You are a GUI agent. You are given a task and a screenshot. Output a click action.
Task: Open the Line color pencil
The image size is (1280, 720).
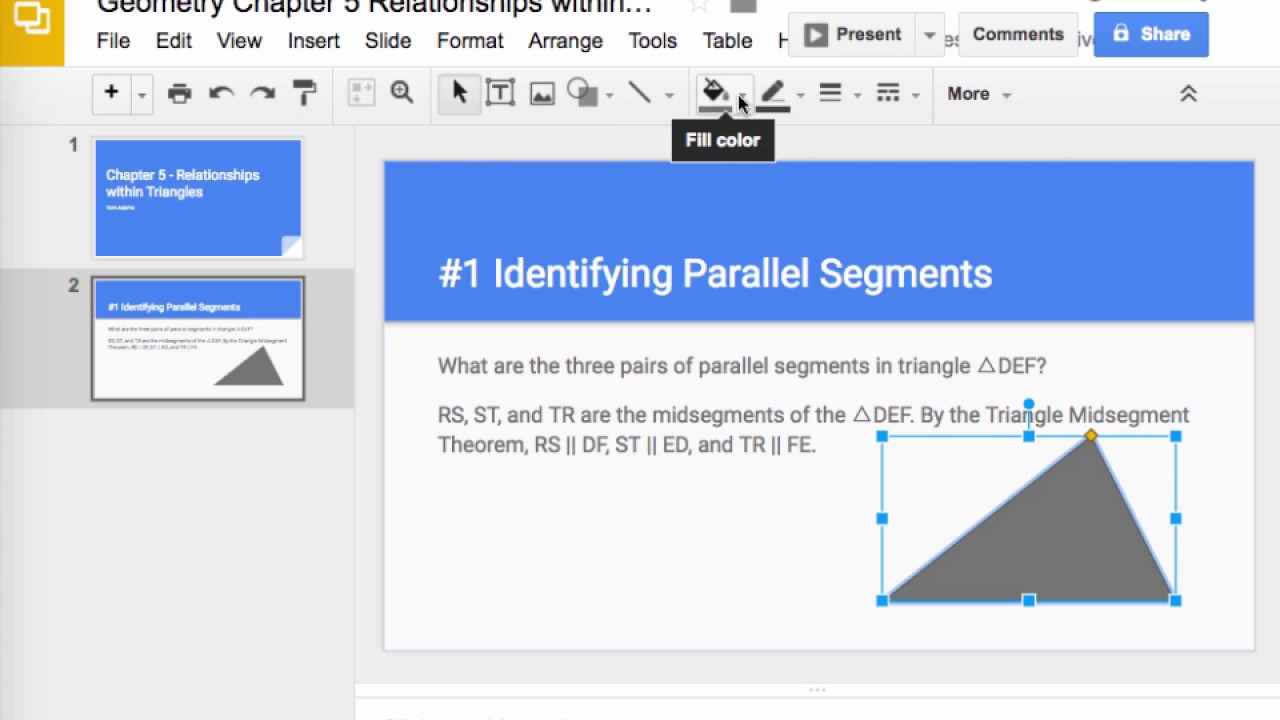[773, 95]
